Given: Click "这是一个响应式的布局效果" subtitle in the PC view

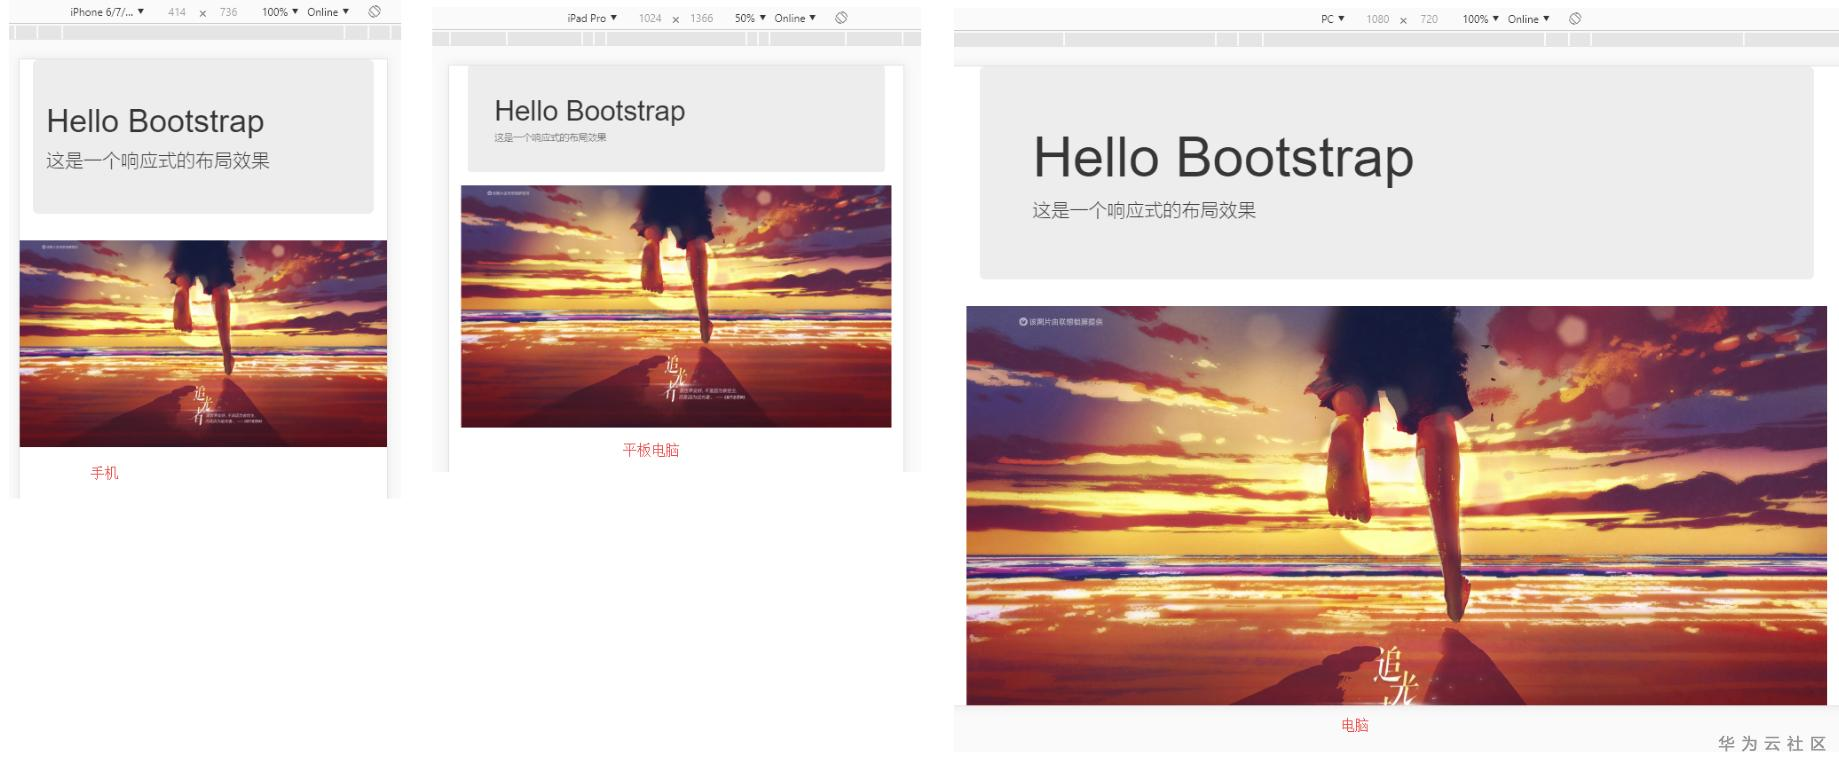Looking at the screenshot, I should coord(1144,210).
